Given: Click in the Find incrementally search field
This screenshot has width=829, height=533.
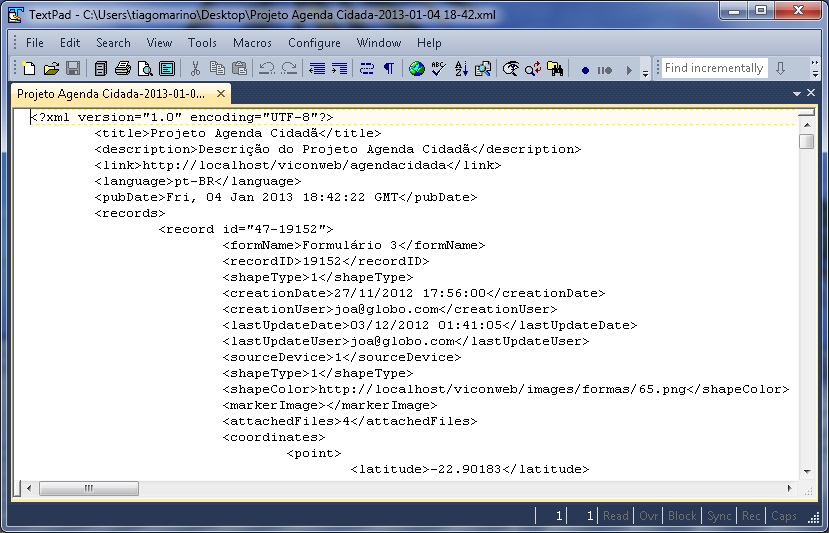Looking at the screenshot, I should point(714,68).
